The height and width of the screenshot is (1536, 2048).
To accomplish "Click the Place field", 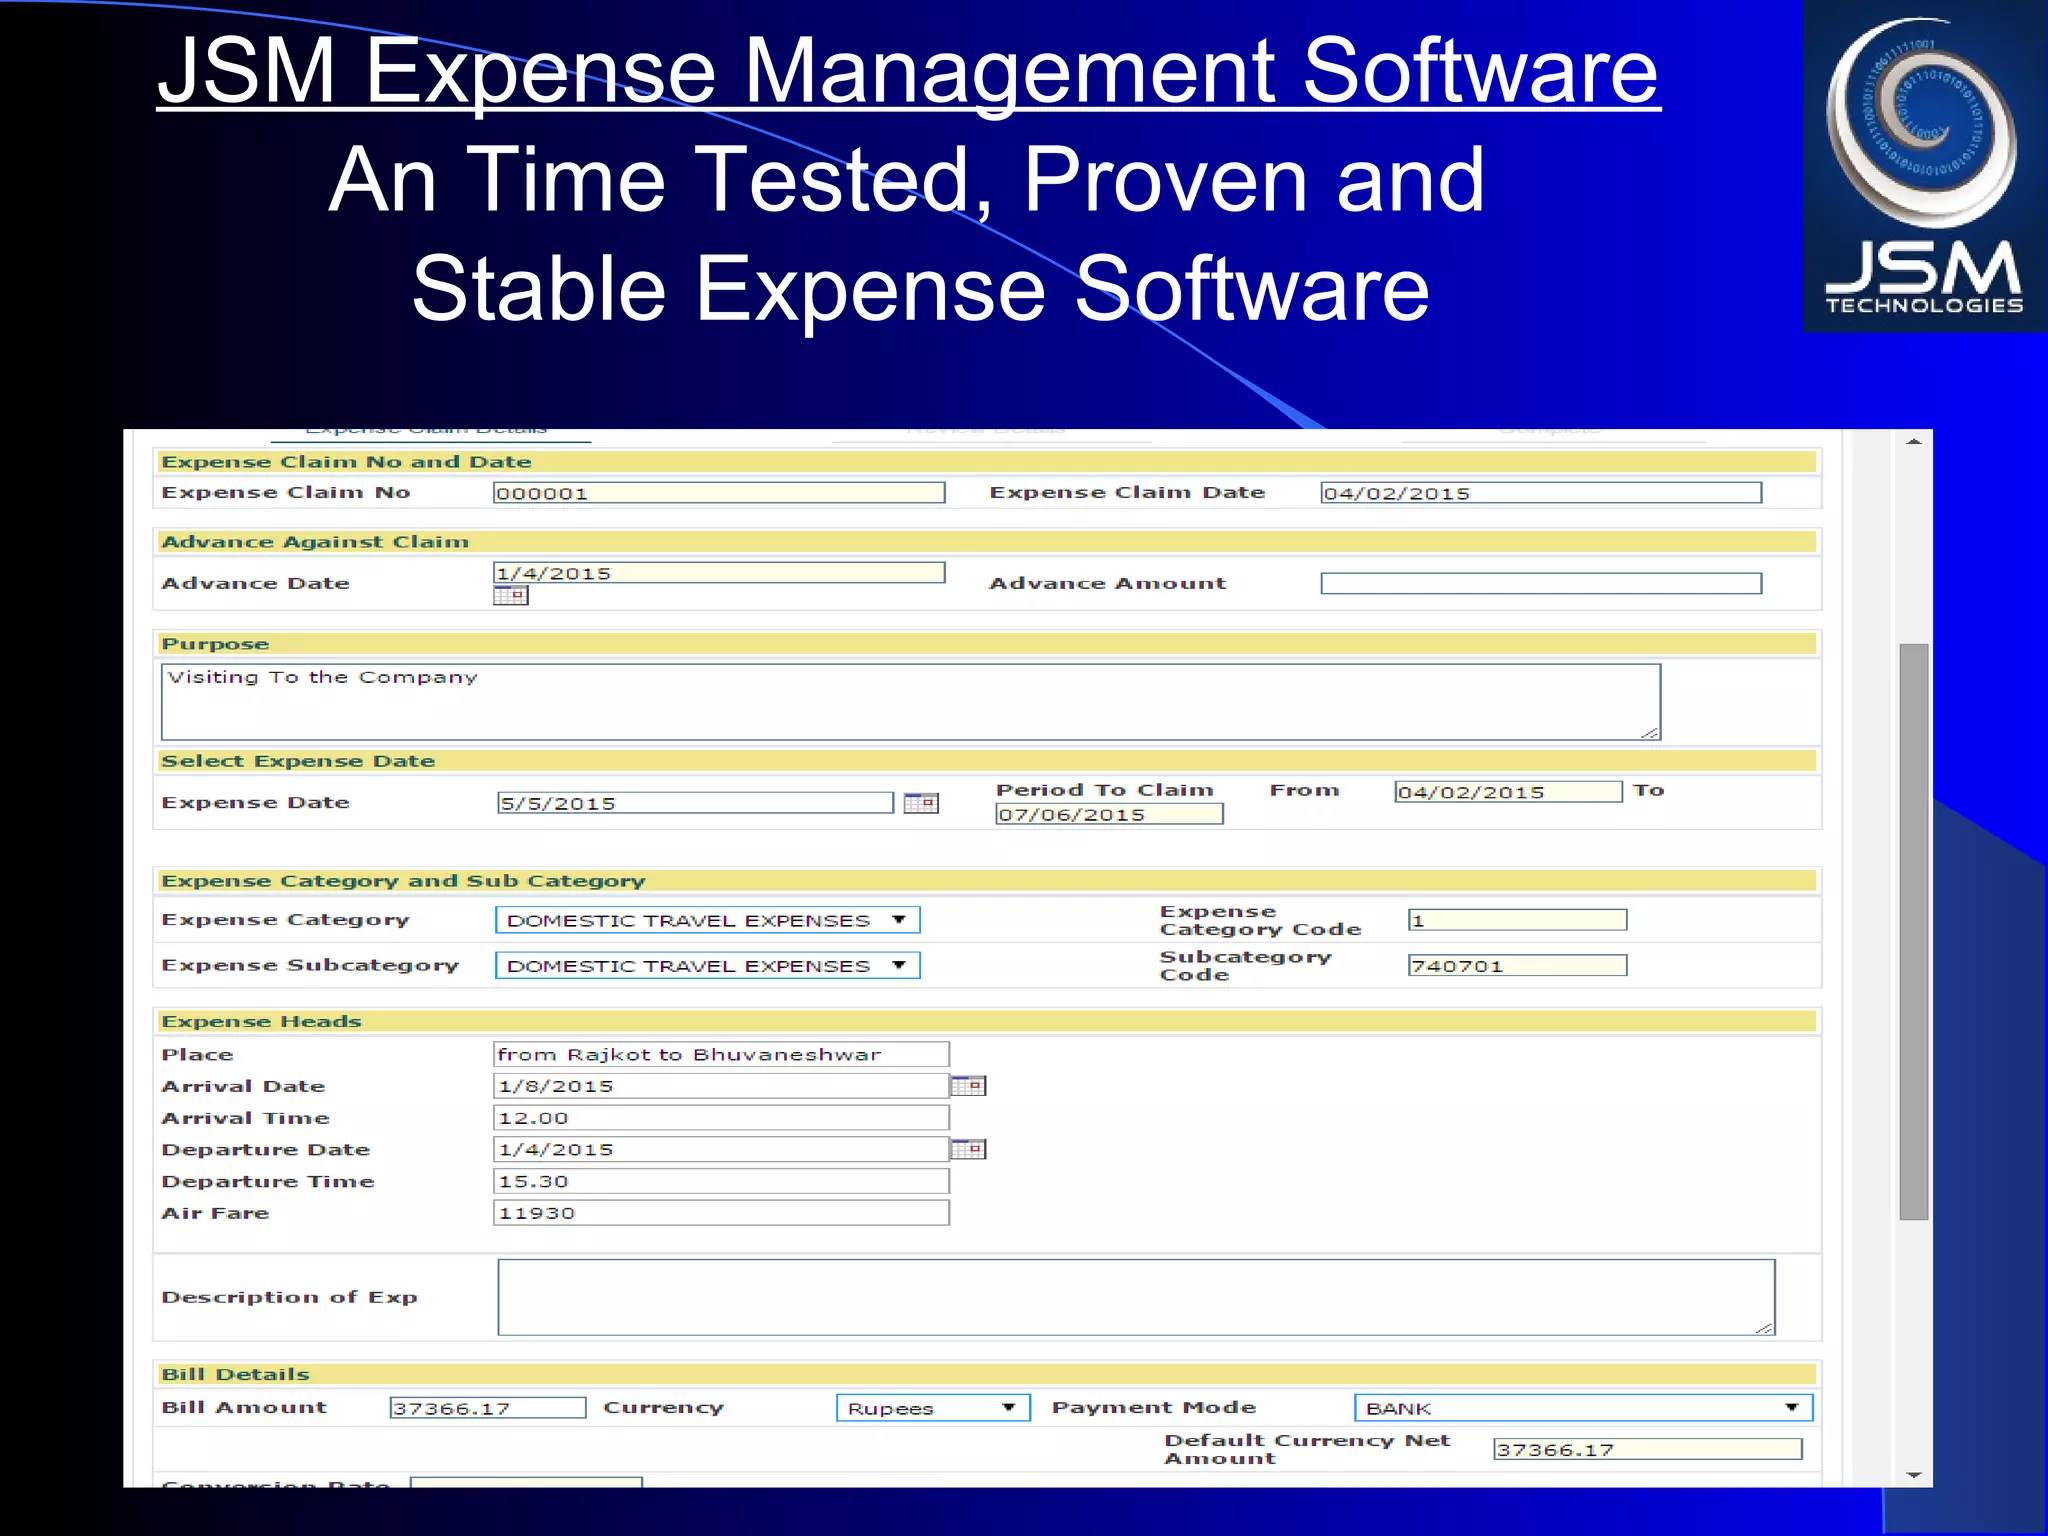I will (x=721, y=1054).
